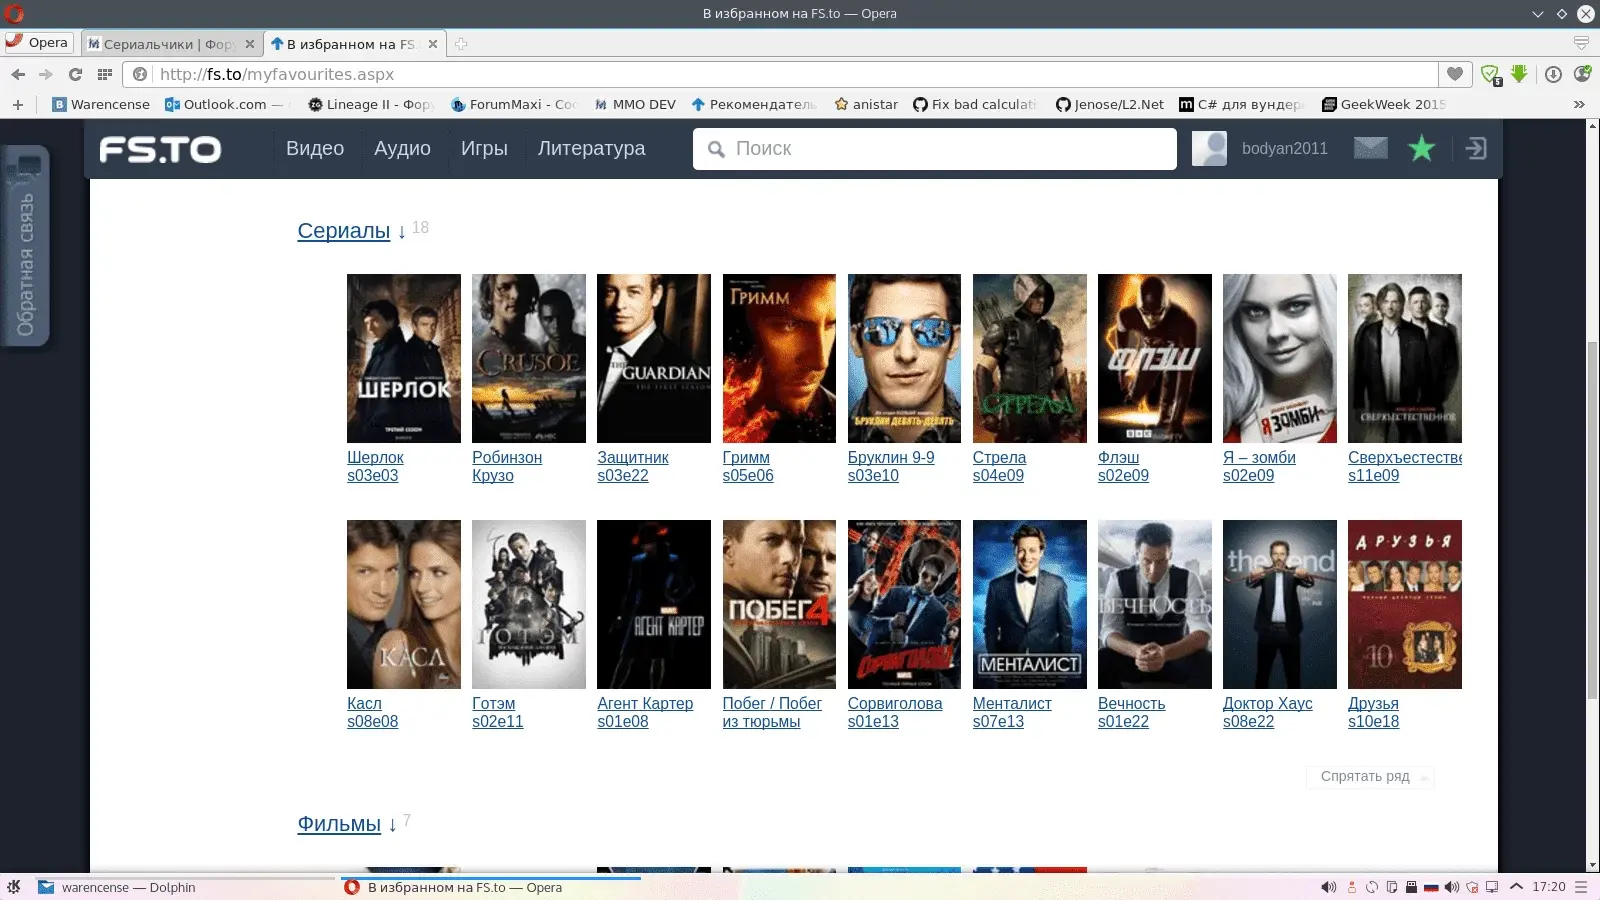Click the green download arrow extension icon

pyautogui.click(x=1519, y=74)
